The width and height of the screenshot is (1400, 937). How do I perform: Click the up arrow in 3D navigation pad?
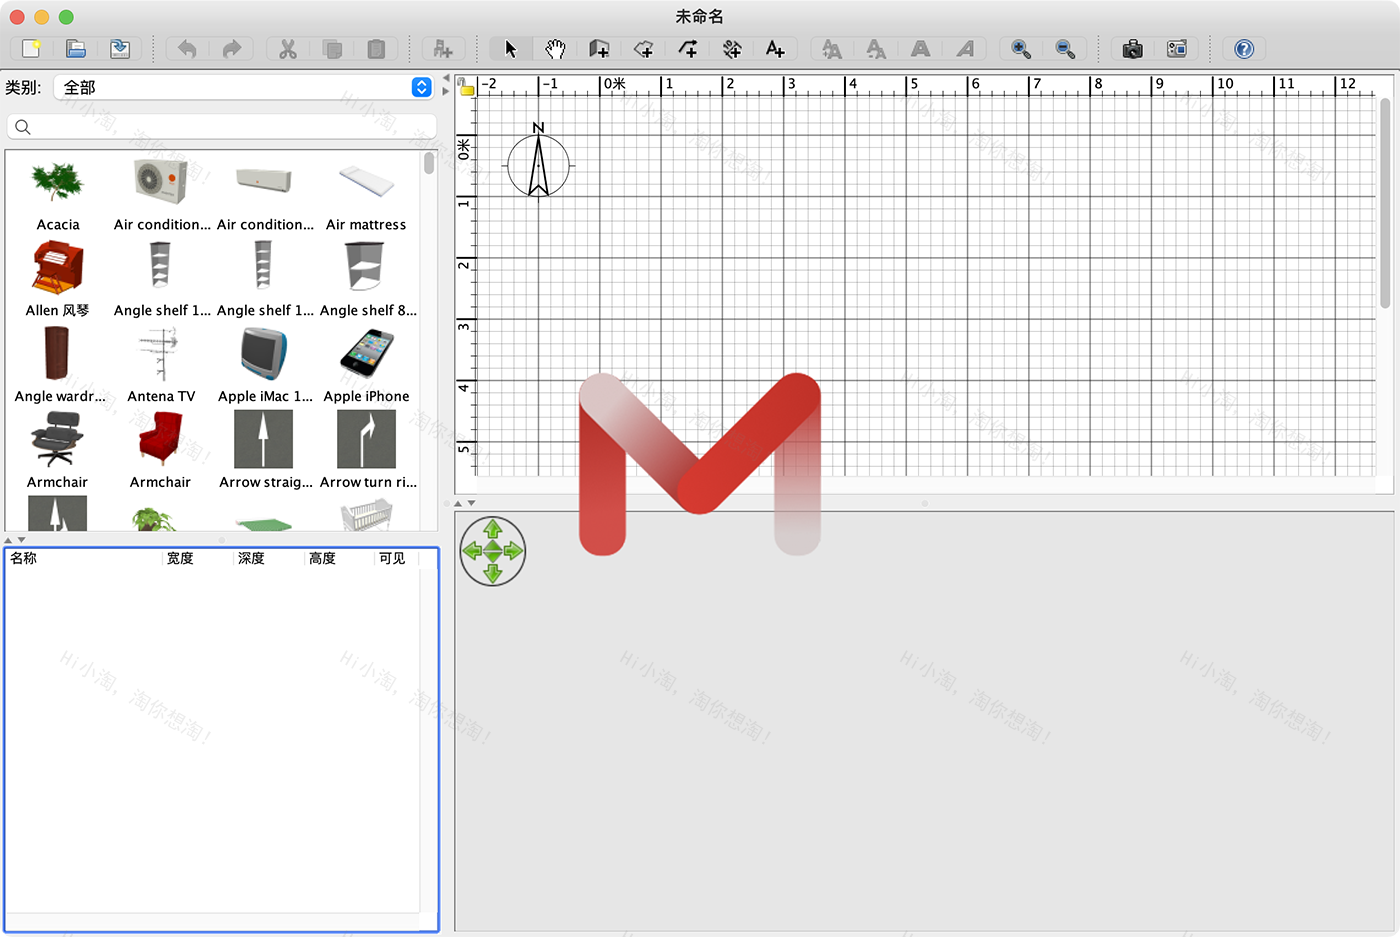493,529
